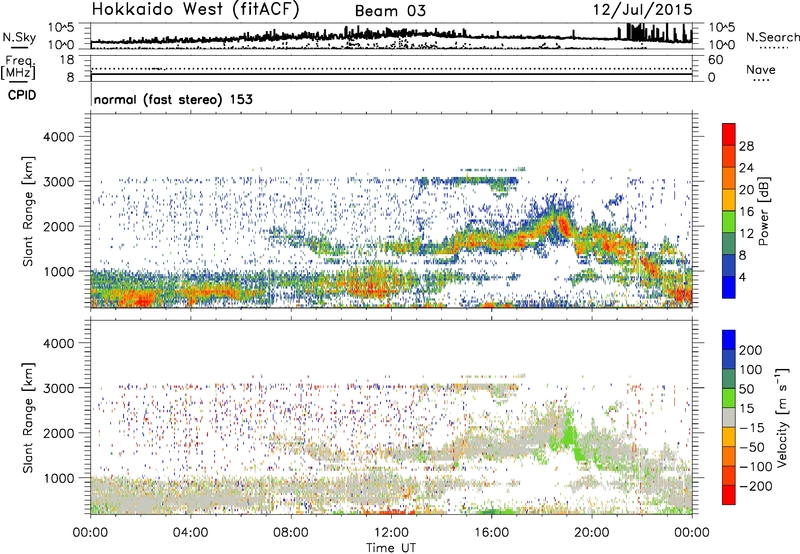
Task: Pick the bright blue bottom Power colorbar segment
Action: point(729,288)
